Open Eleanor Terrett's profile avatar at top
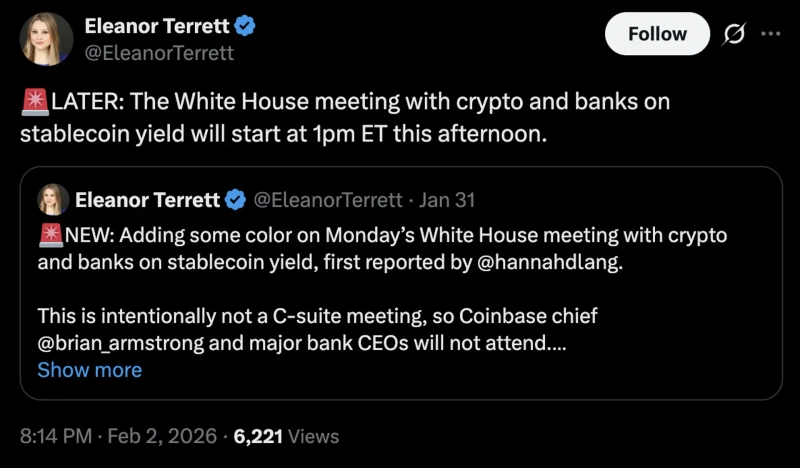800x468 pixels. (46, 40)
